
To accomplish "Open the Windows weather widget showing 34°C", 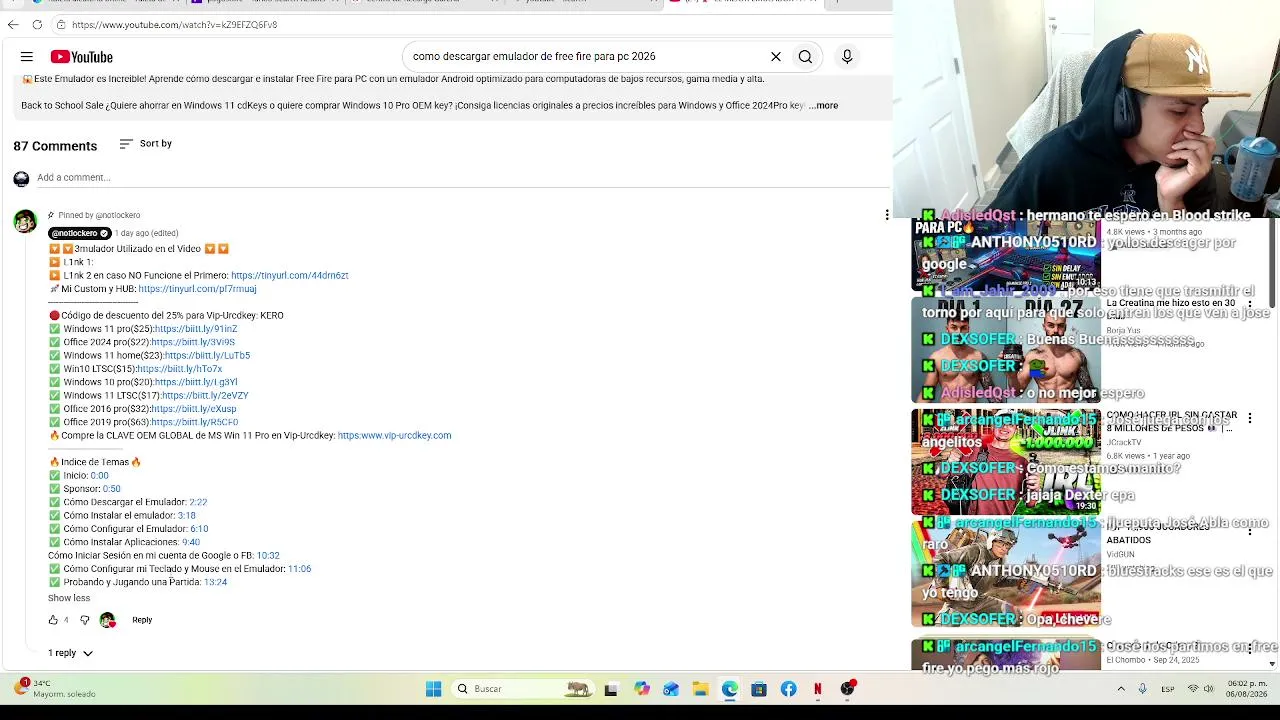I will [55, 688].
